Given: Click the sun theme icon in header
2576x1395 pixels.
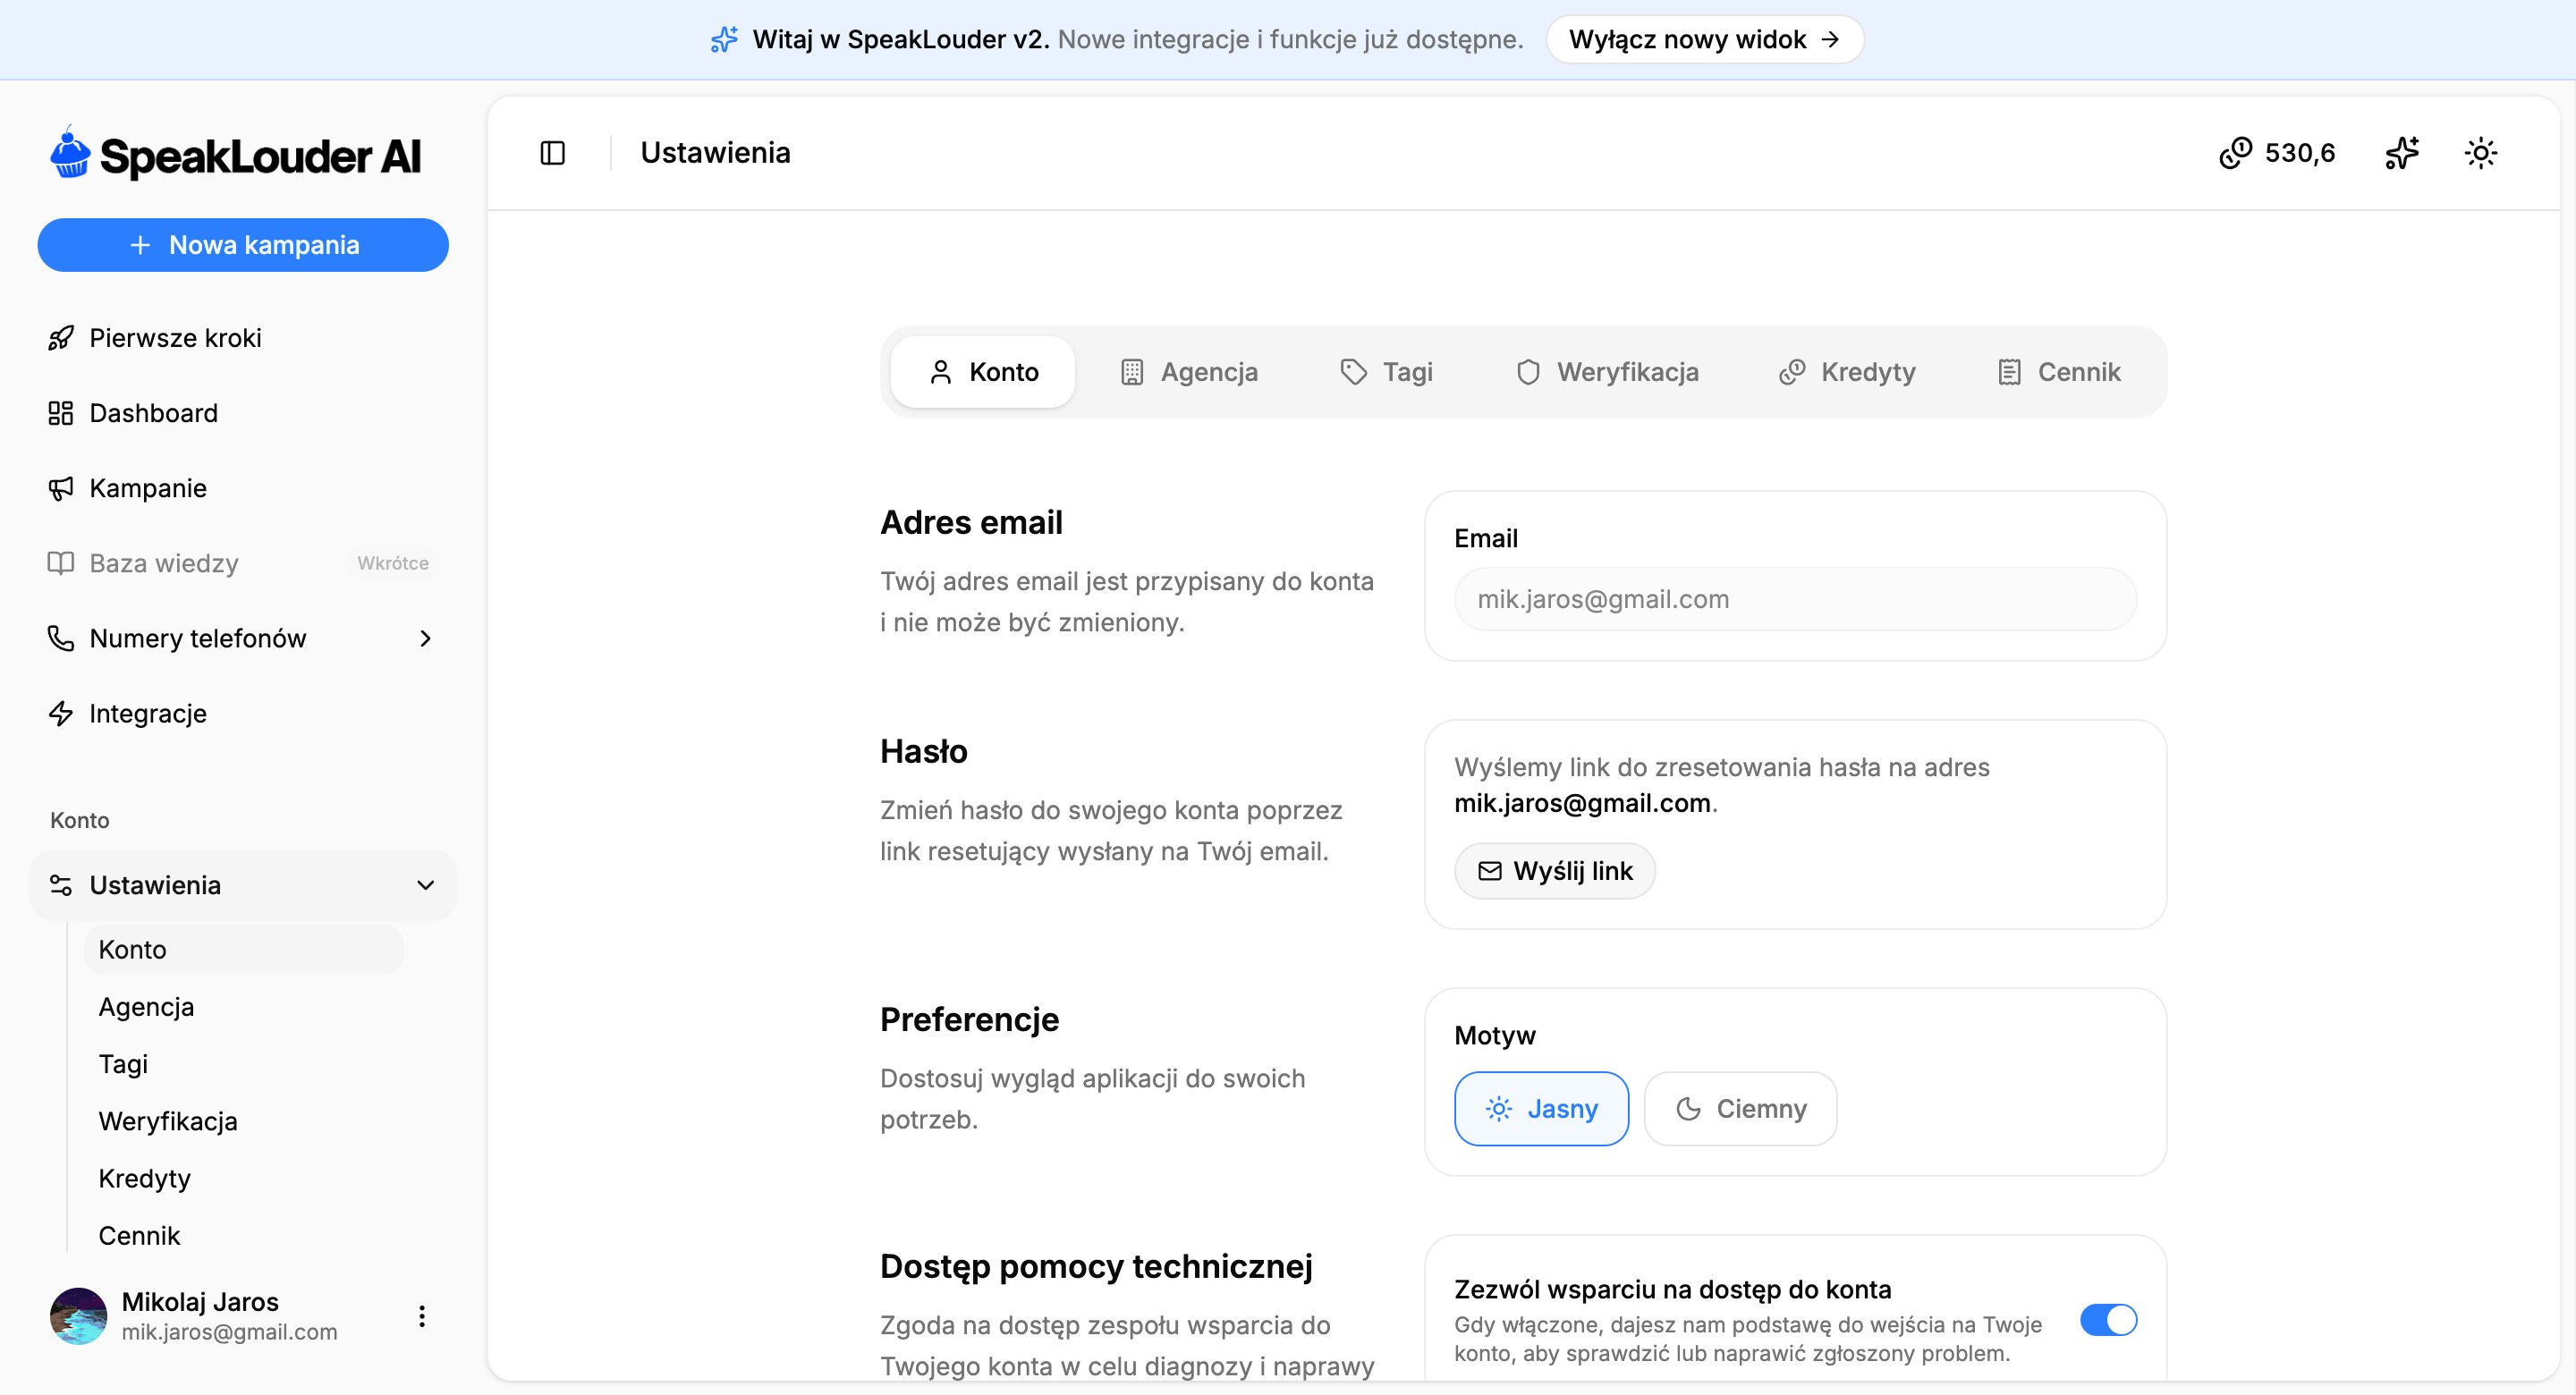Looking at the screenshot, I should 2481,153.
